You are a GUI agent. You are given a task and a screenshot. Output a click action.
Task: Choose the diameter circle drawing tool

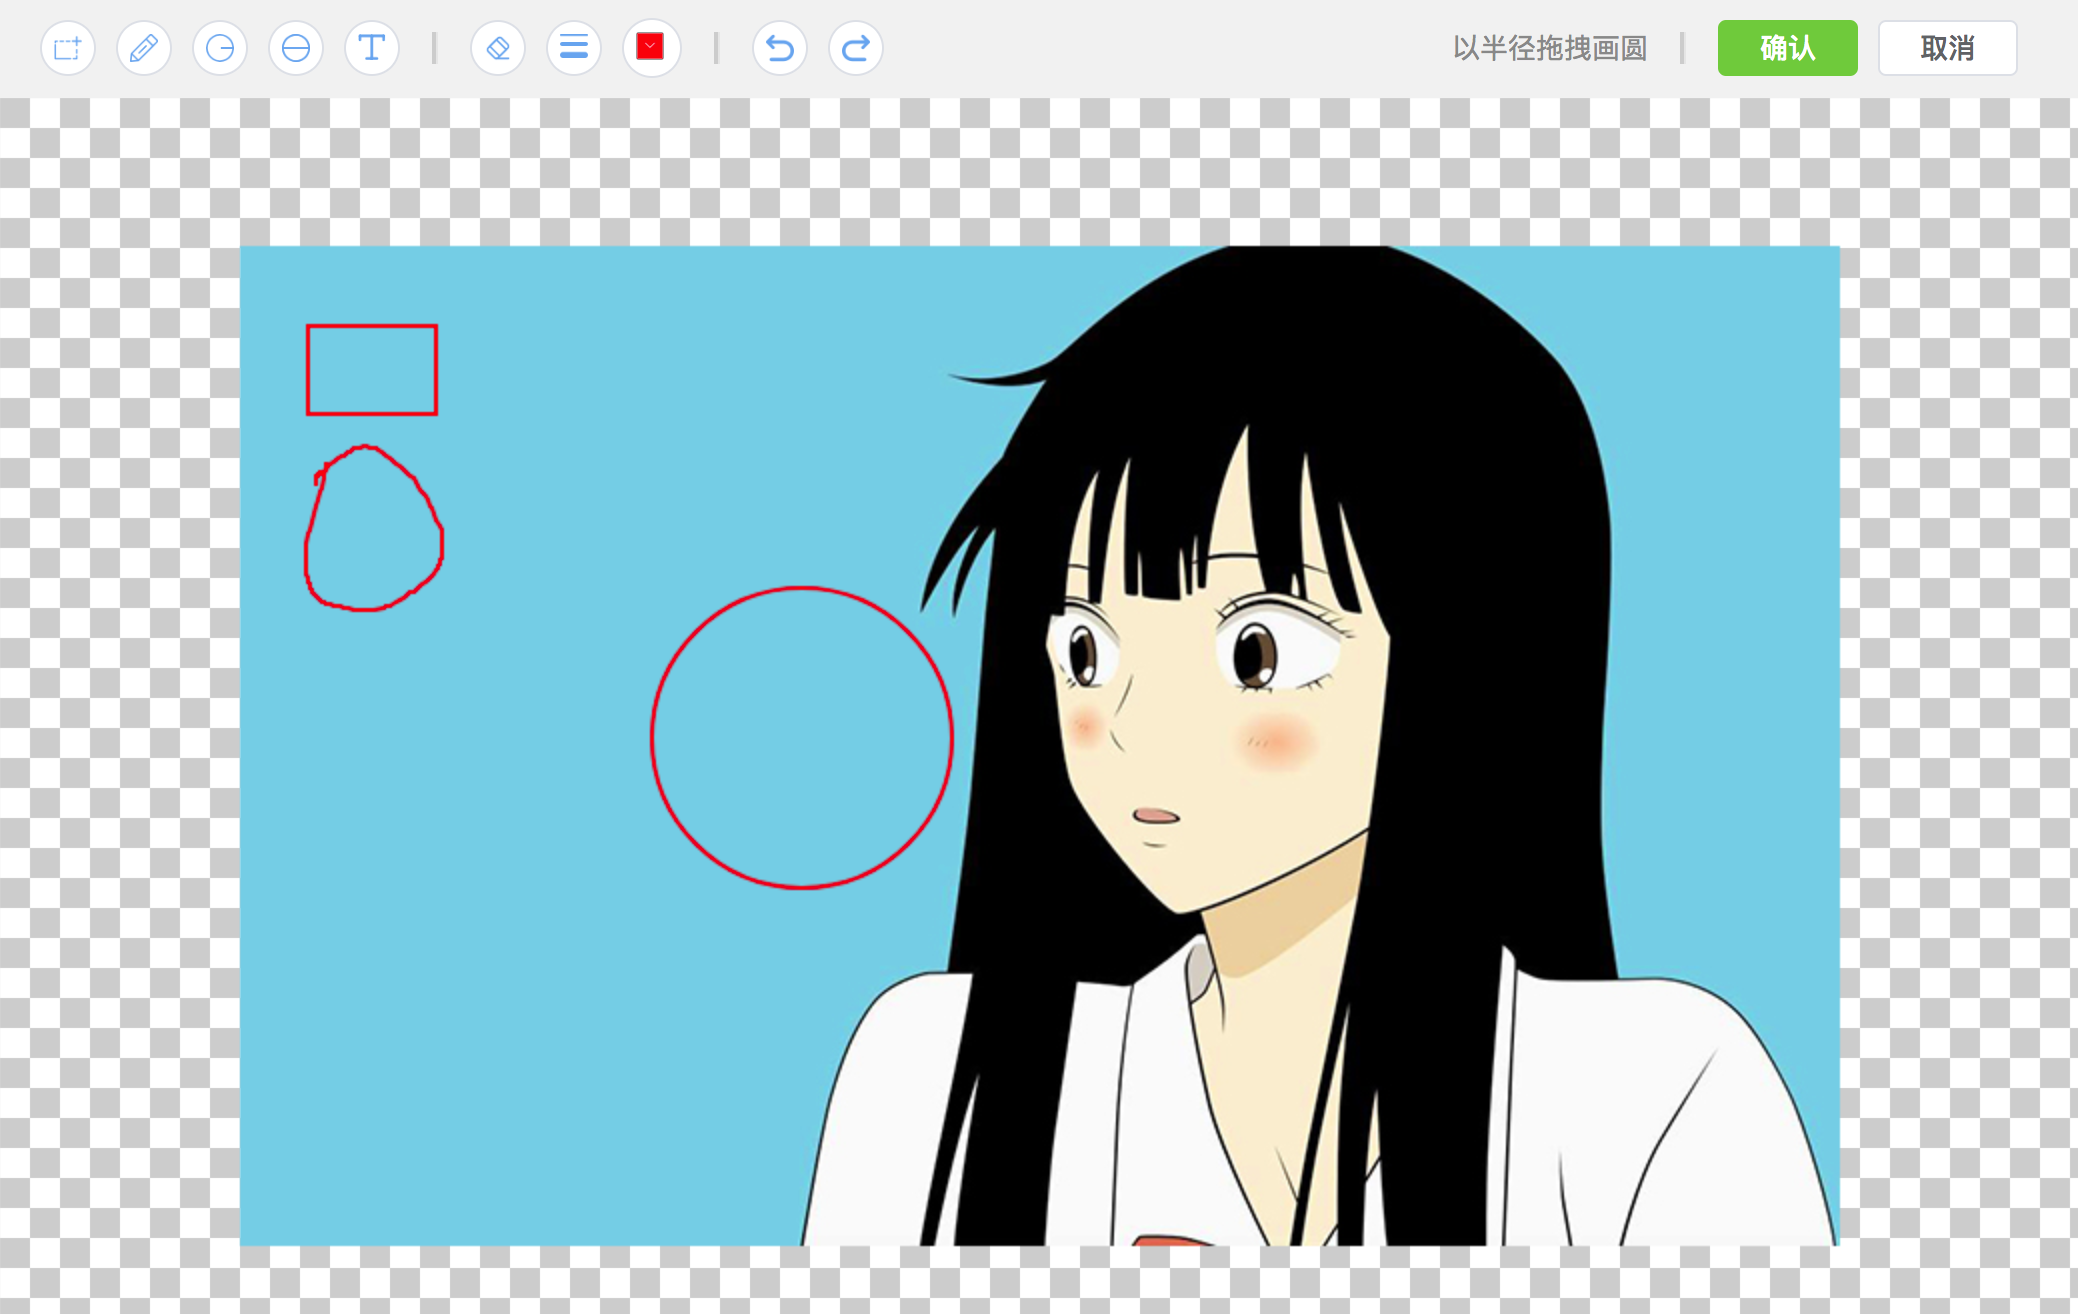(x=296, y=48)
